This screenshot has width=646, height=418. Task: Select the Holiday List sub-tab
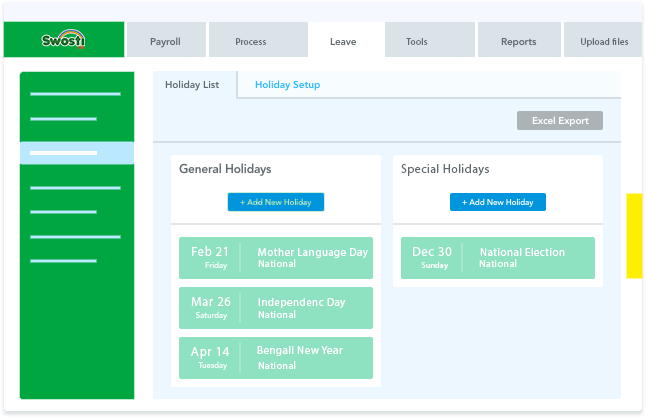(x=194, y=85)
